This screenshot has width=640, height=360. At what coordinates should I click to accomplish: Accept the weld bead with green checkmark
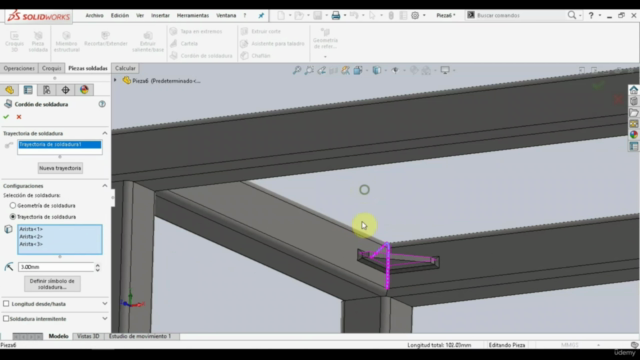pyautogui.click(x=6, y=117)
